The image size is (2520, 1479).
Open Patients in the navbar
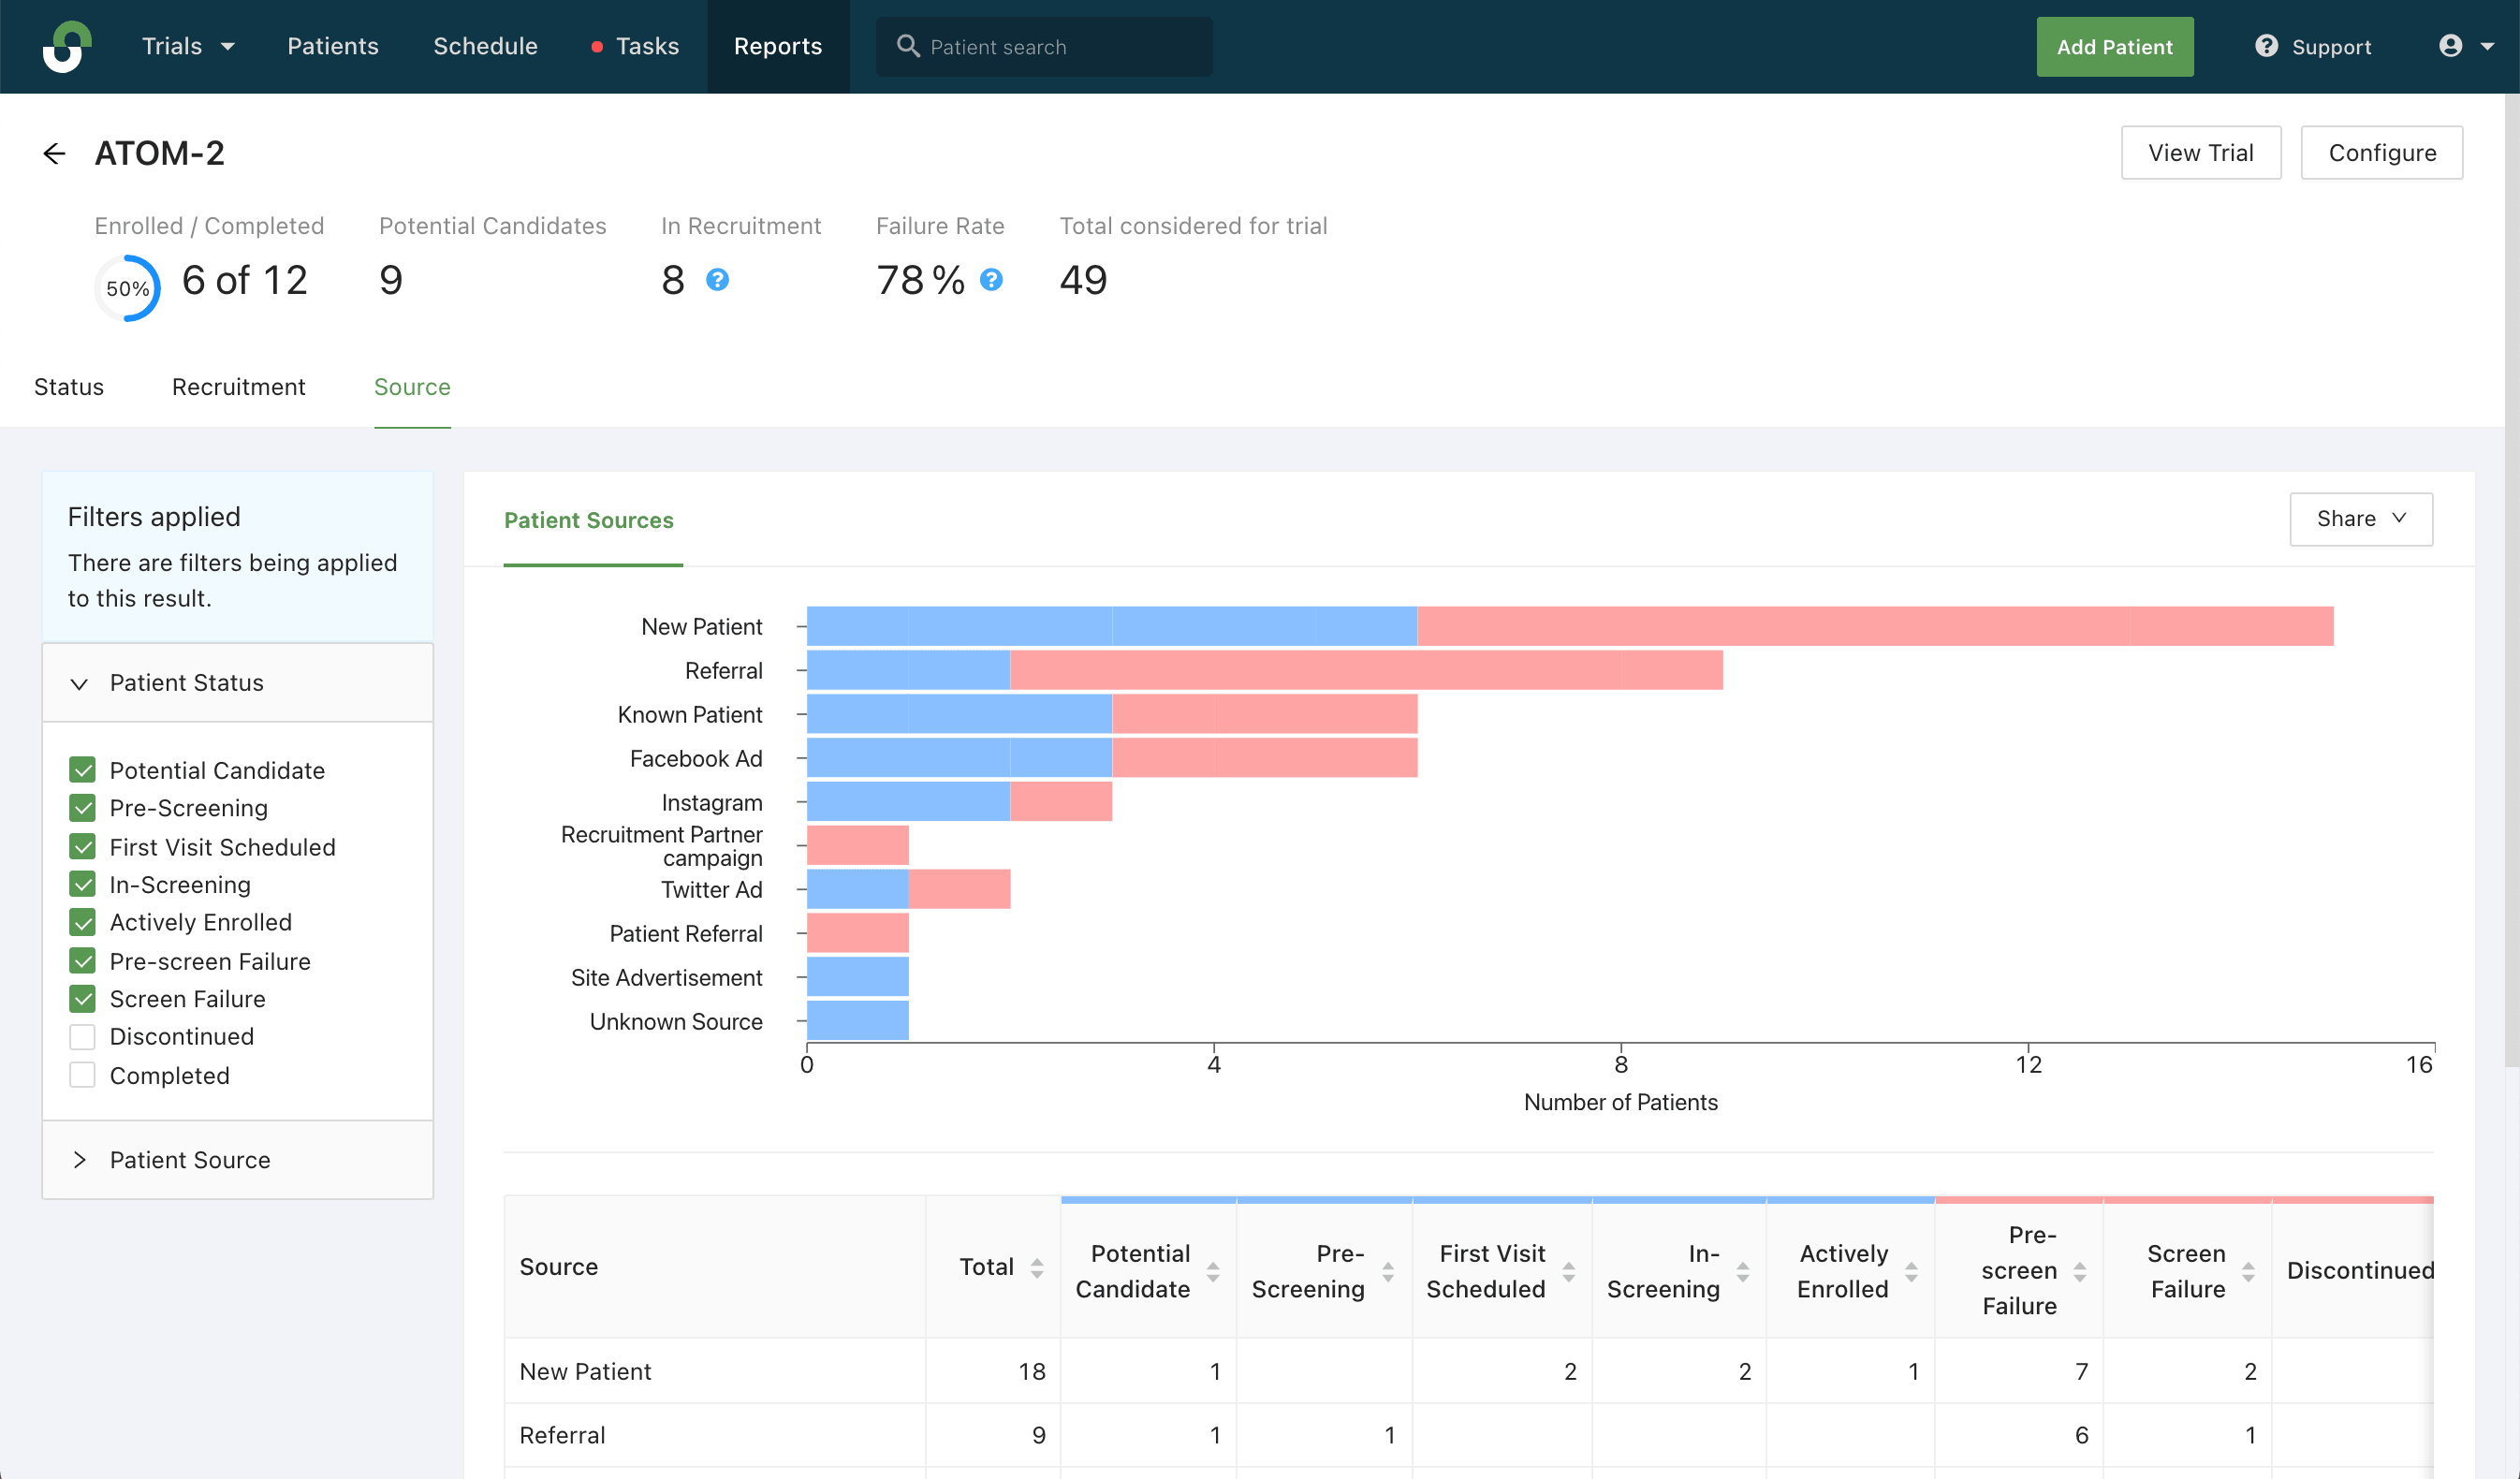333,46
